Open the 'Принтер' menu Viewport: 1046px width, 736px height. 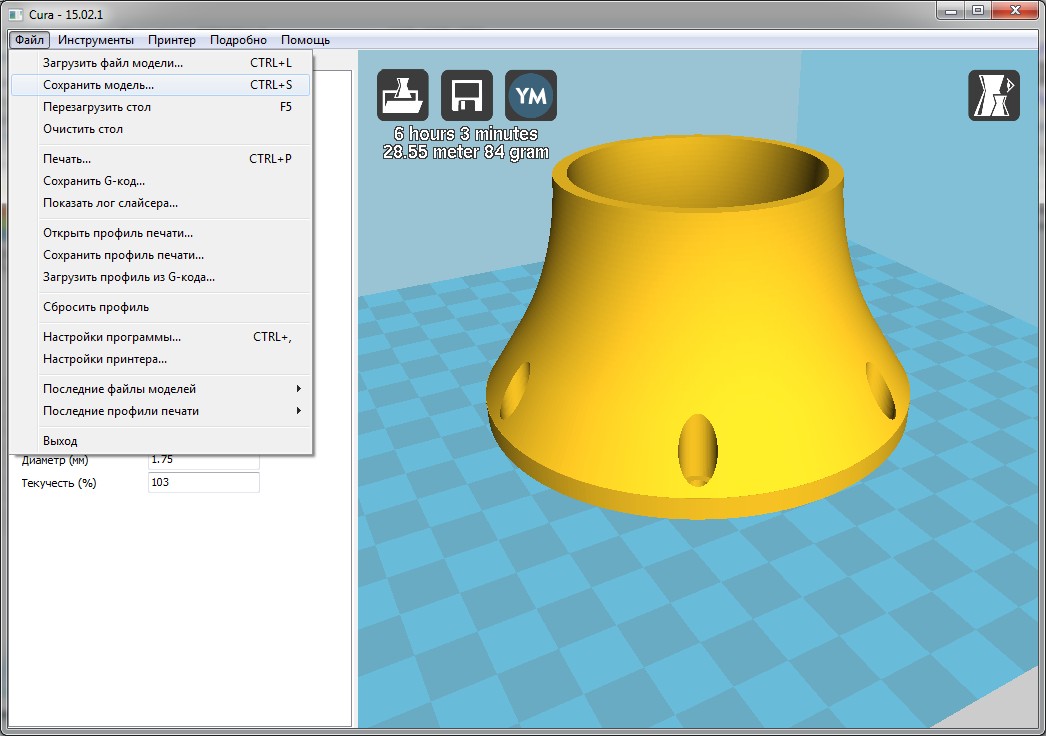click(x=171, y=40)
